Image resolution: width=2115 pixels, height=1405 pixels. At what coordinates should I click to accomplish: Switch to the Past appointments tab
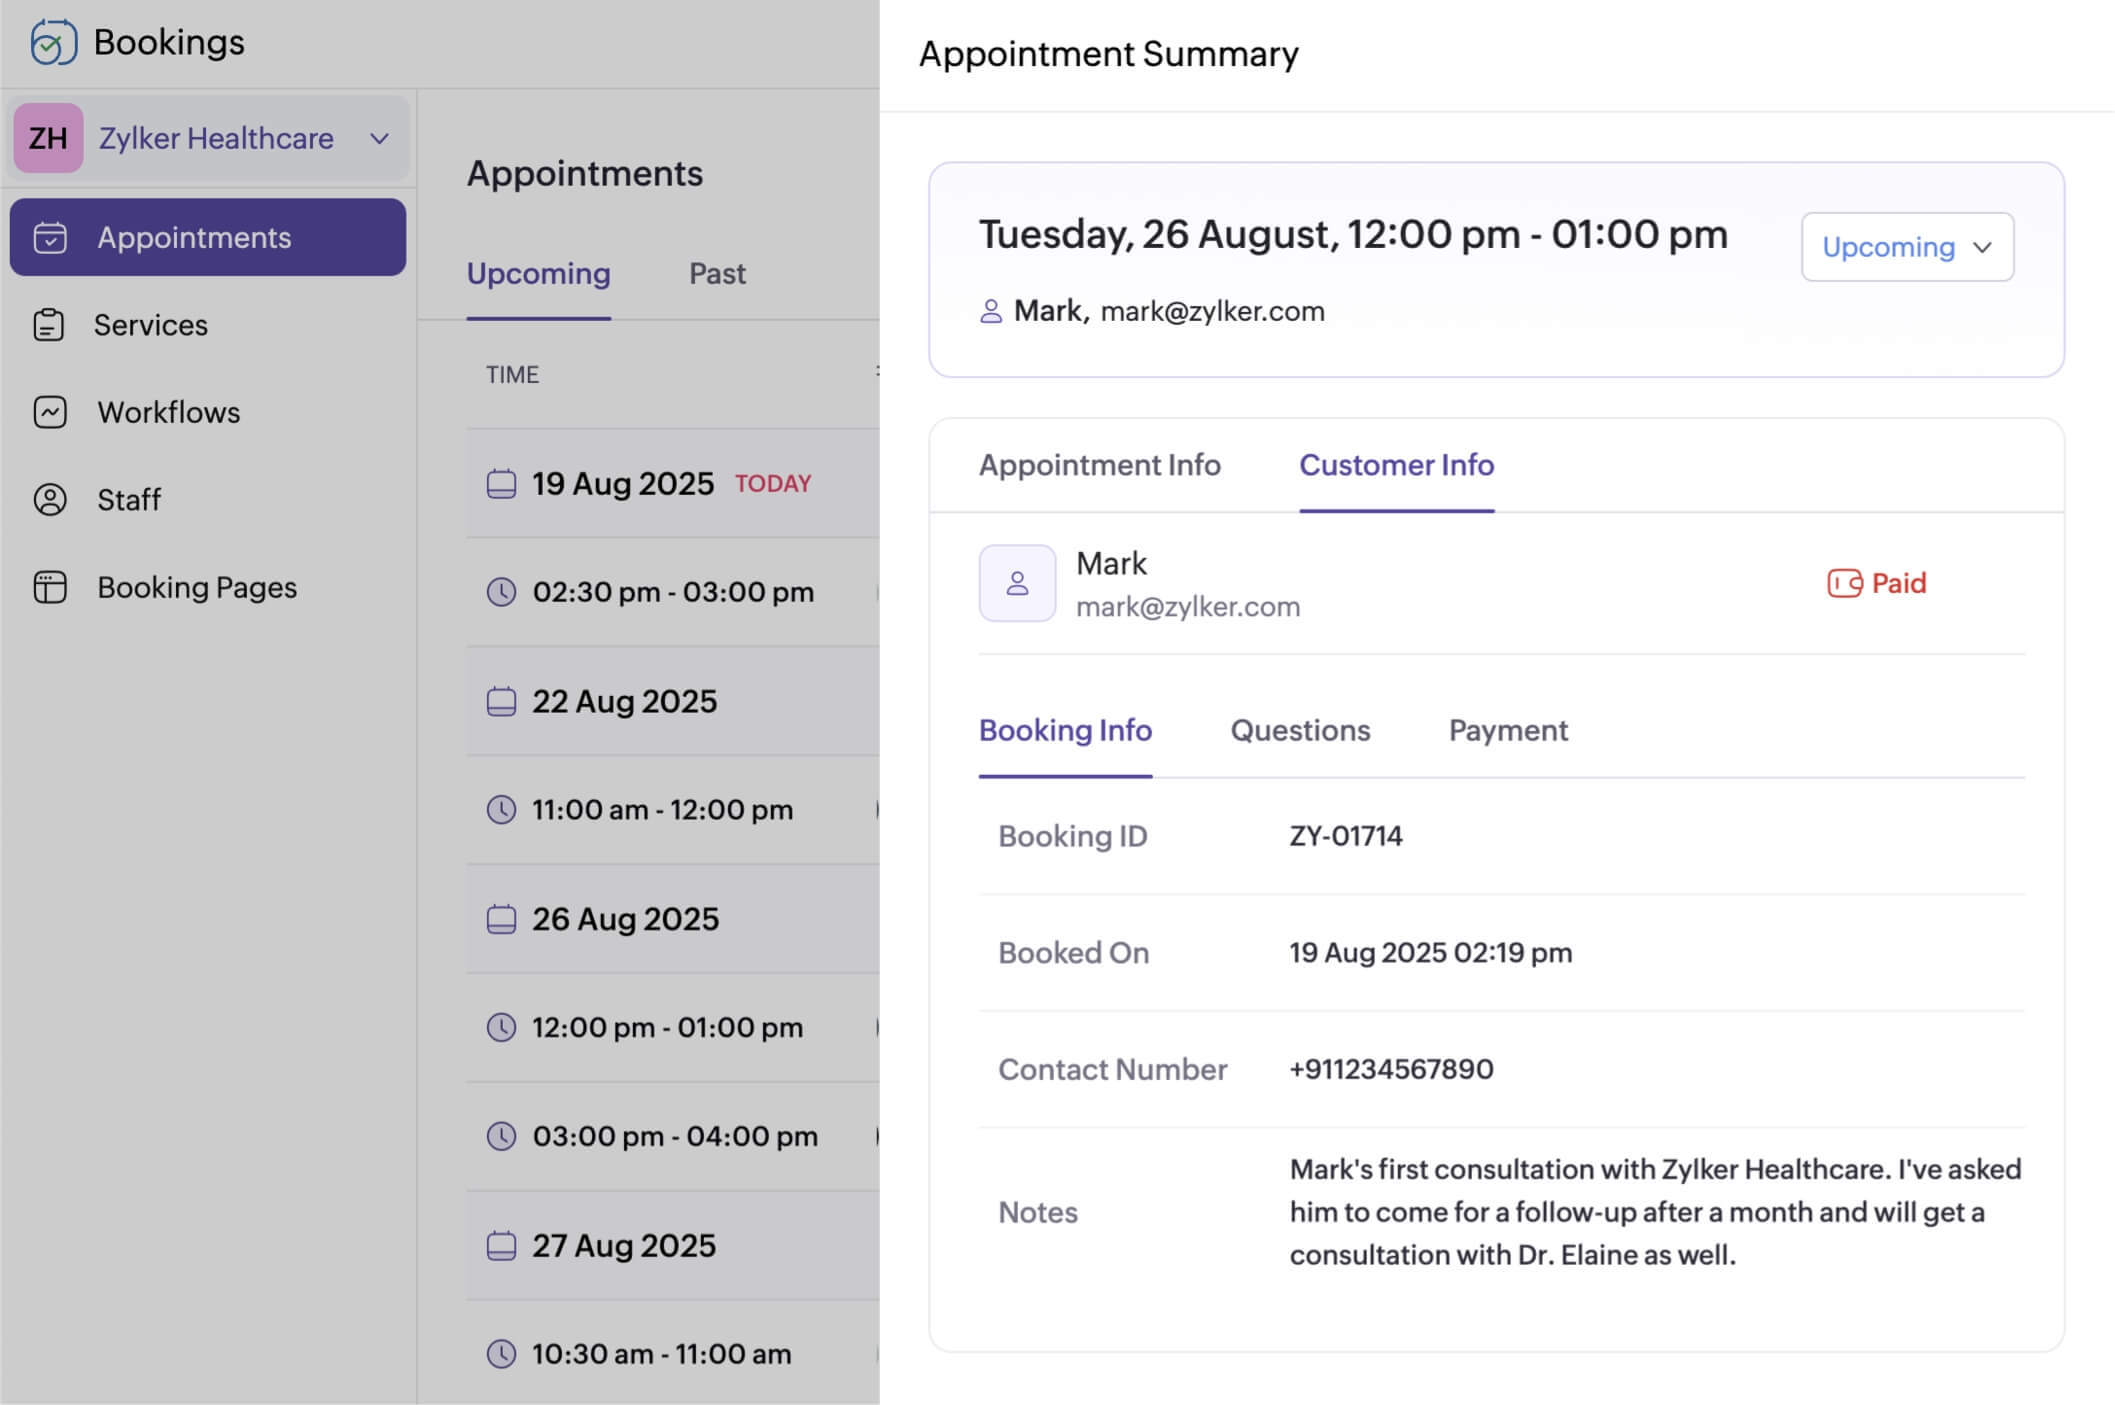717,274
